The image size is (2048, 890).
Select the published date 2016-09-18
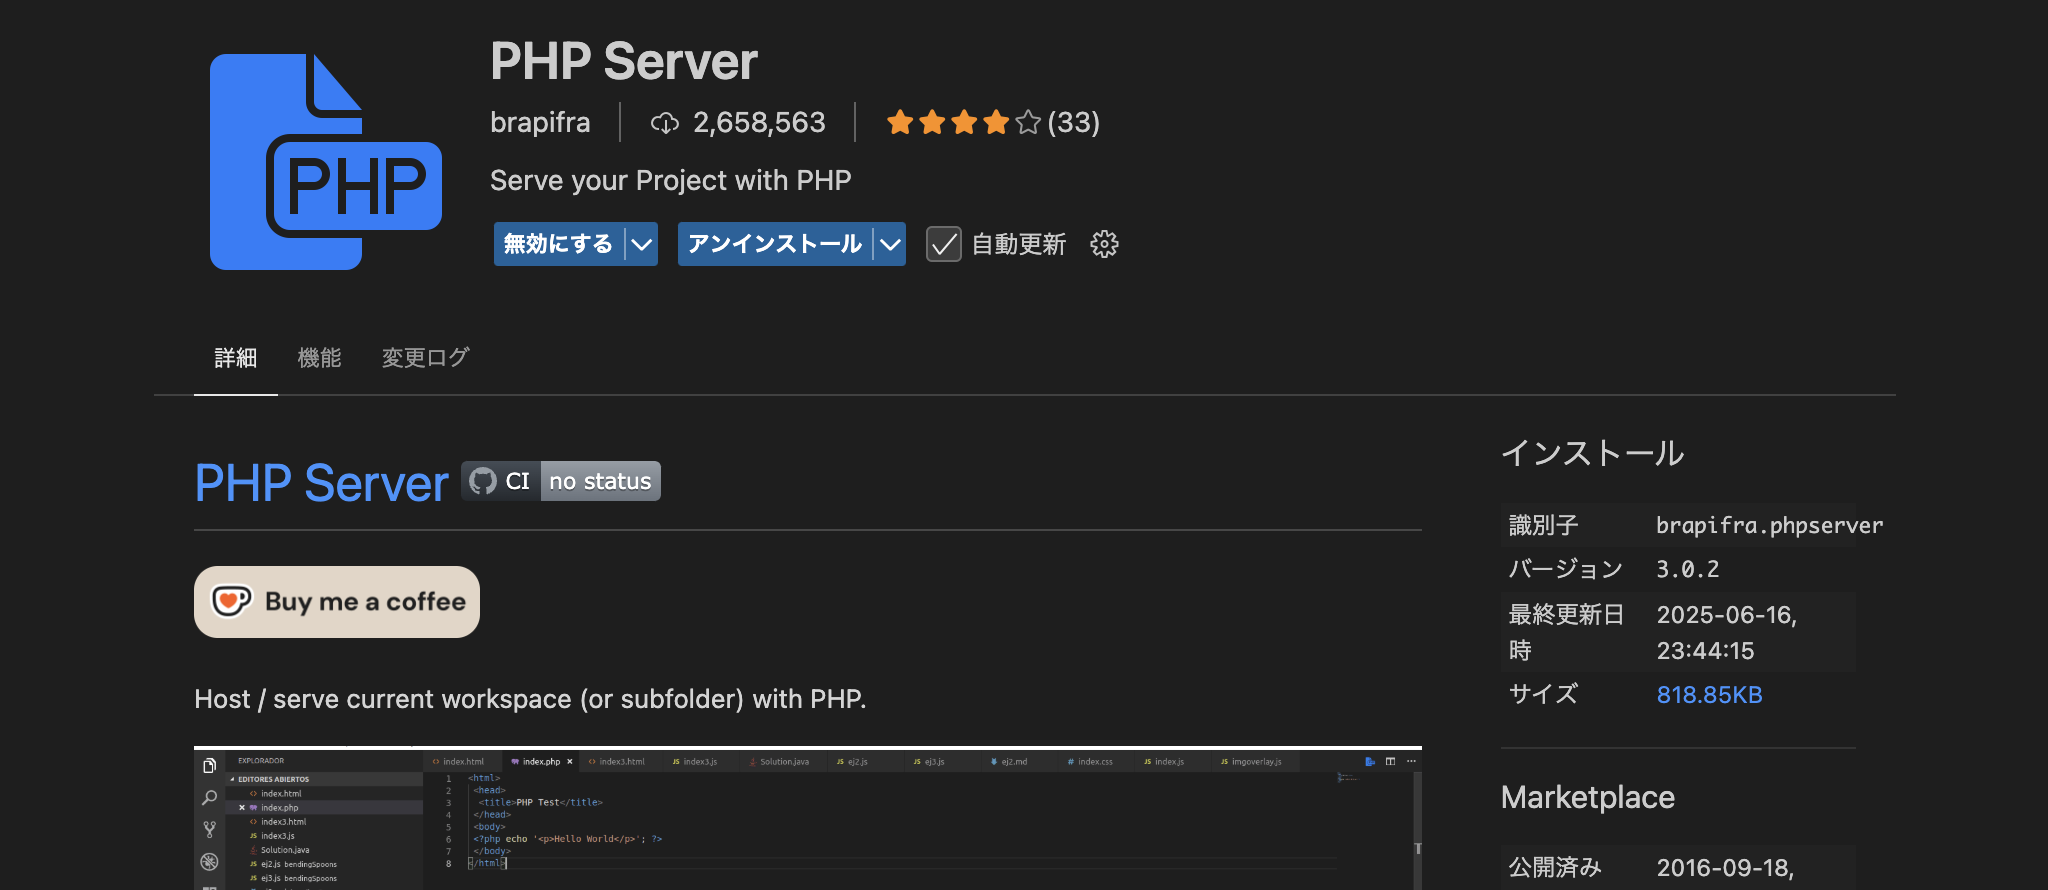point(1725,868)
